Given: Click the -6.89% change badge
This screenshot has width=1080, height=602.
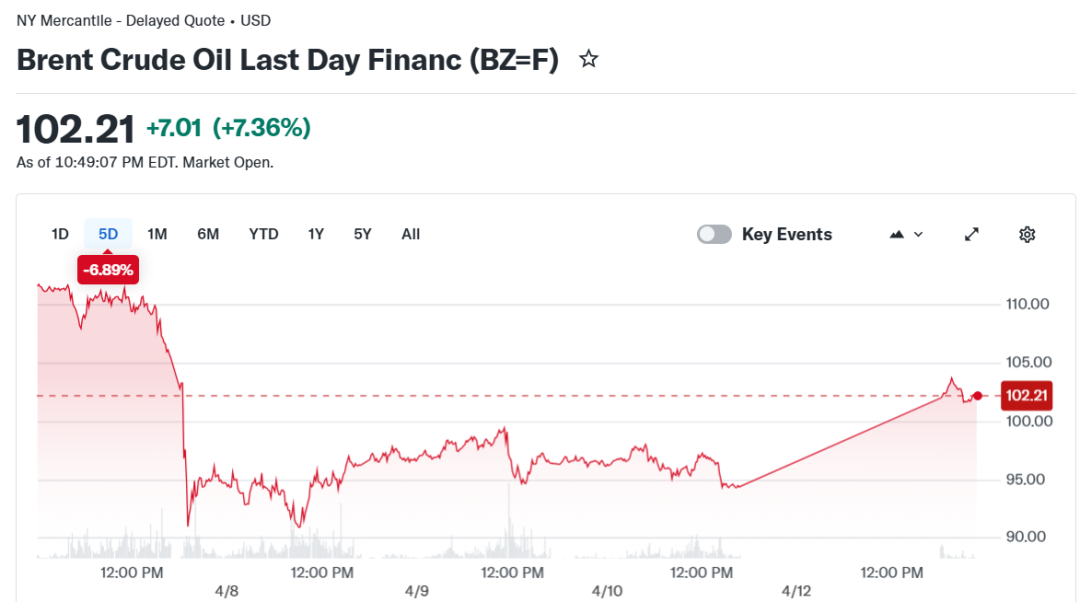Looking at the screenshot, I should [x=108, y=270].
